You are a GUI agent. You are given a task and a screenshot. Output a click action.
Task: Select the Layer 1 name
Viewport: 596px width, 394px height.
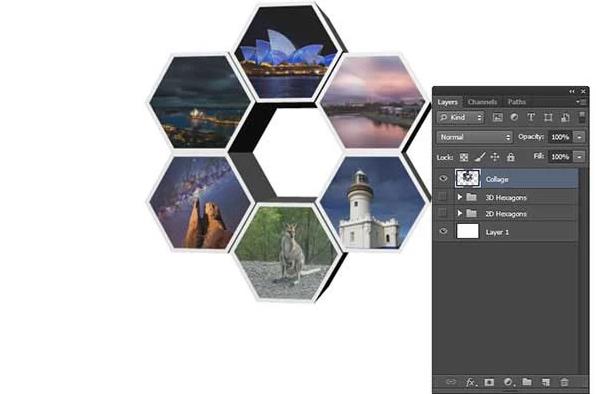click(497, 232)
